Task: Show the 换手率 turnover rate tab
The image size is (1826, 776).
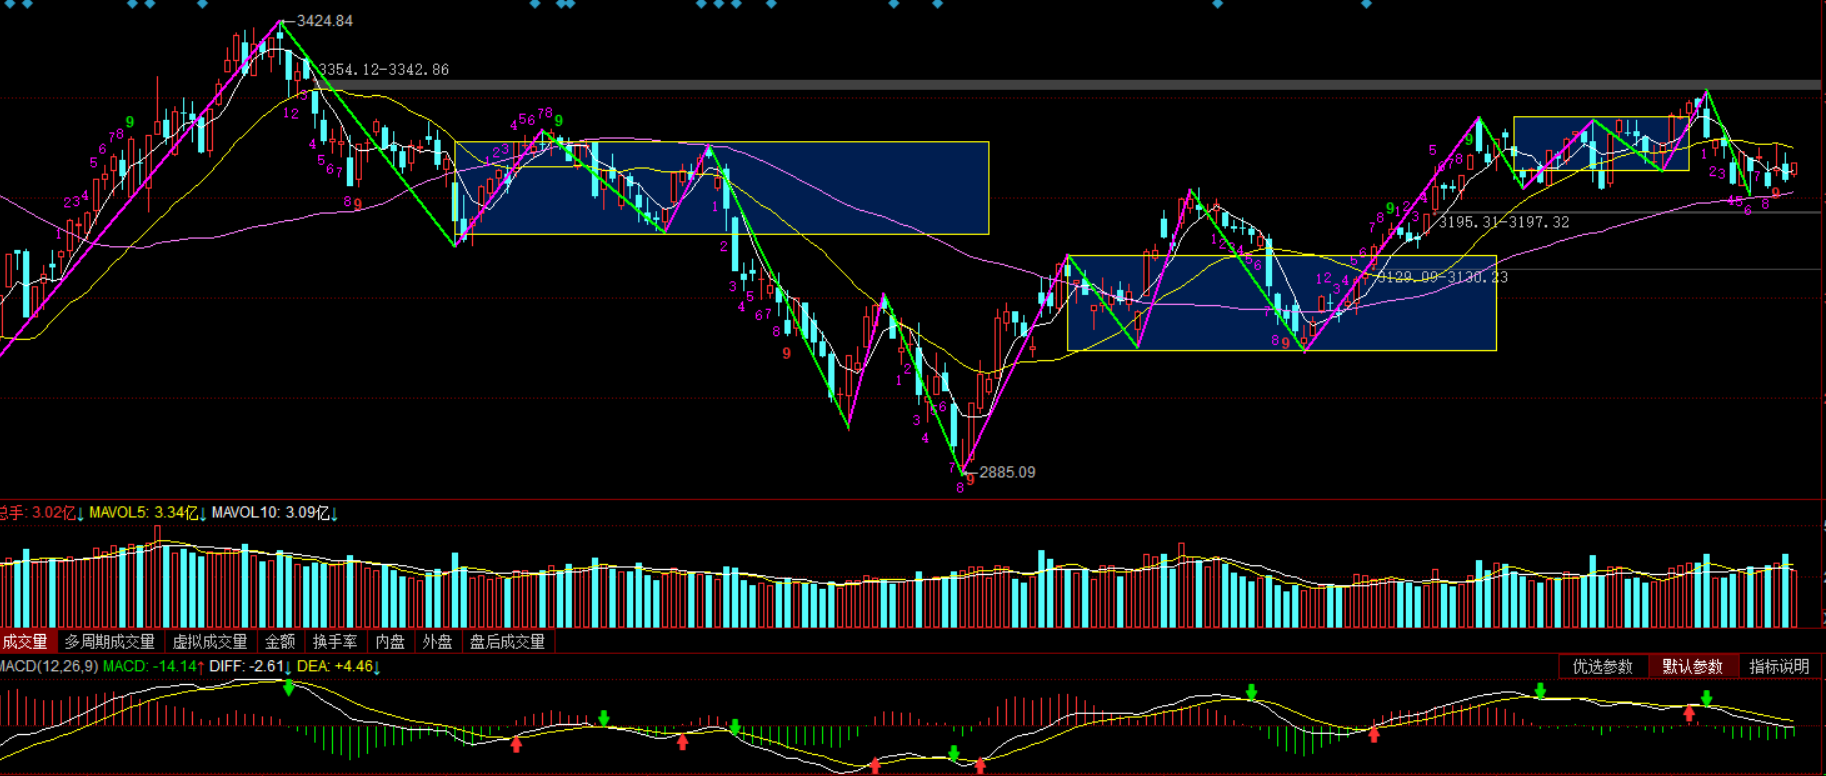Action: 335,642
